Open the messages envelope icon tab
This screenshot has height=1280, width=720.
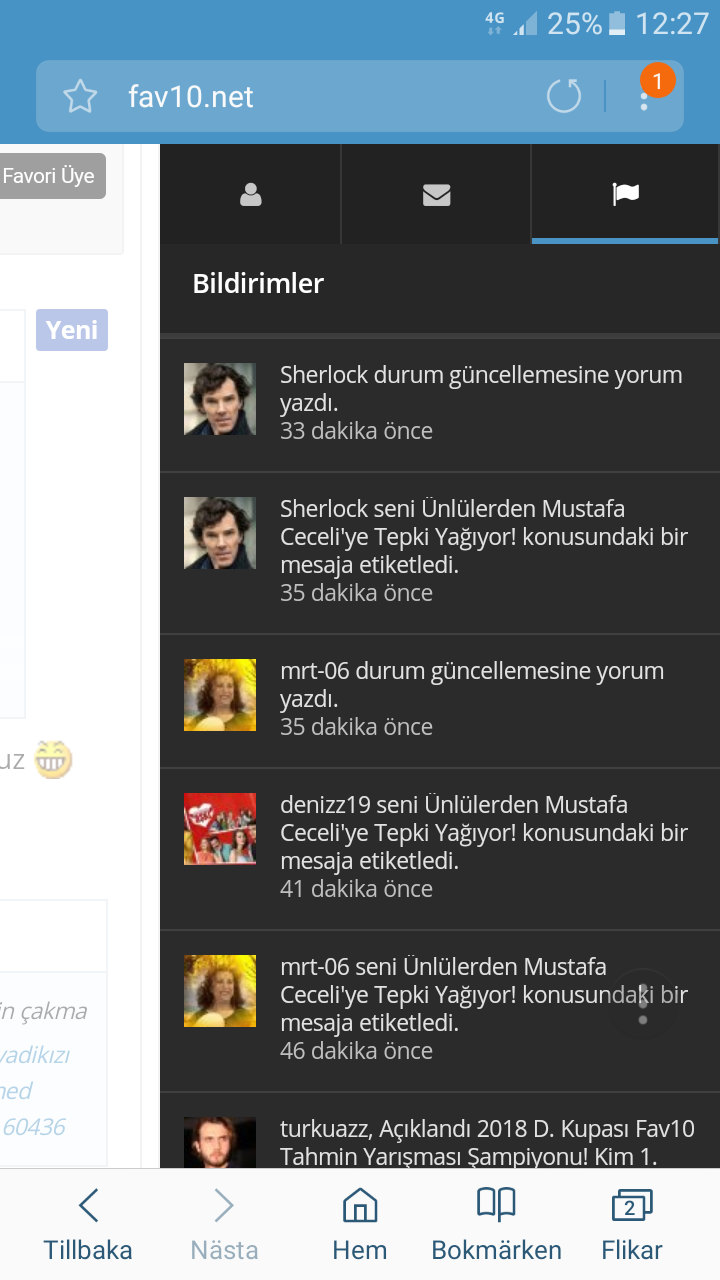[x=436, y=194]
